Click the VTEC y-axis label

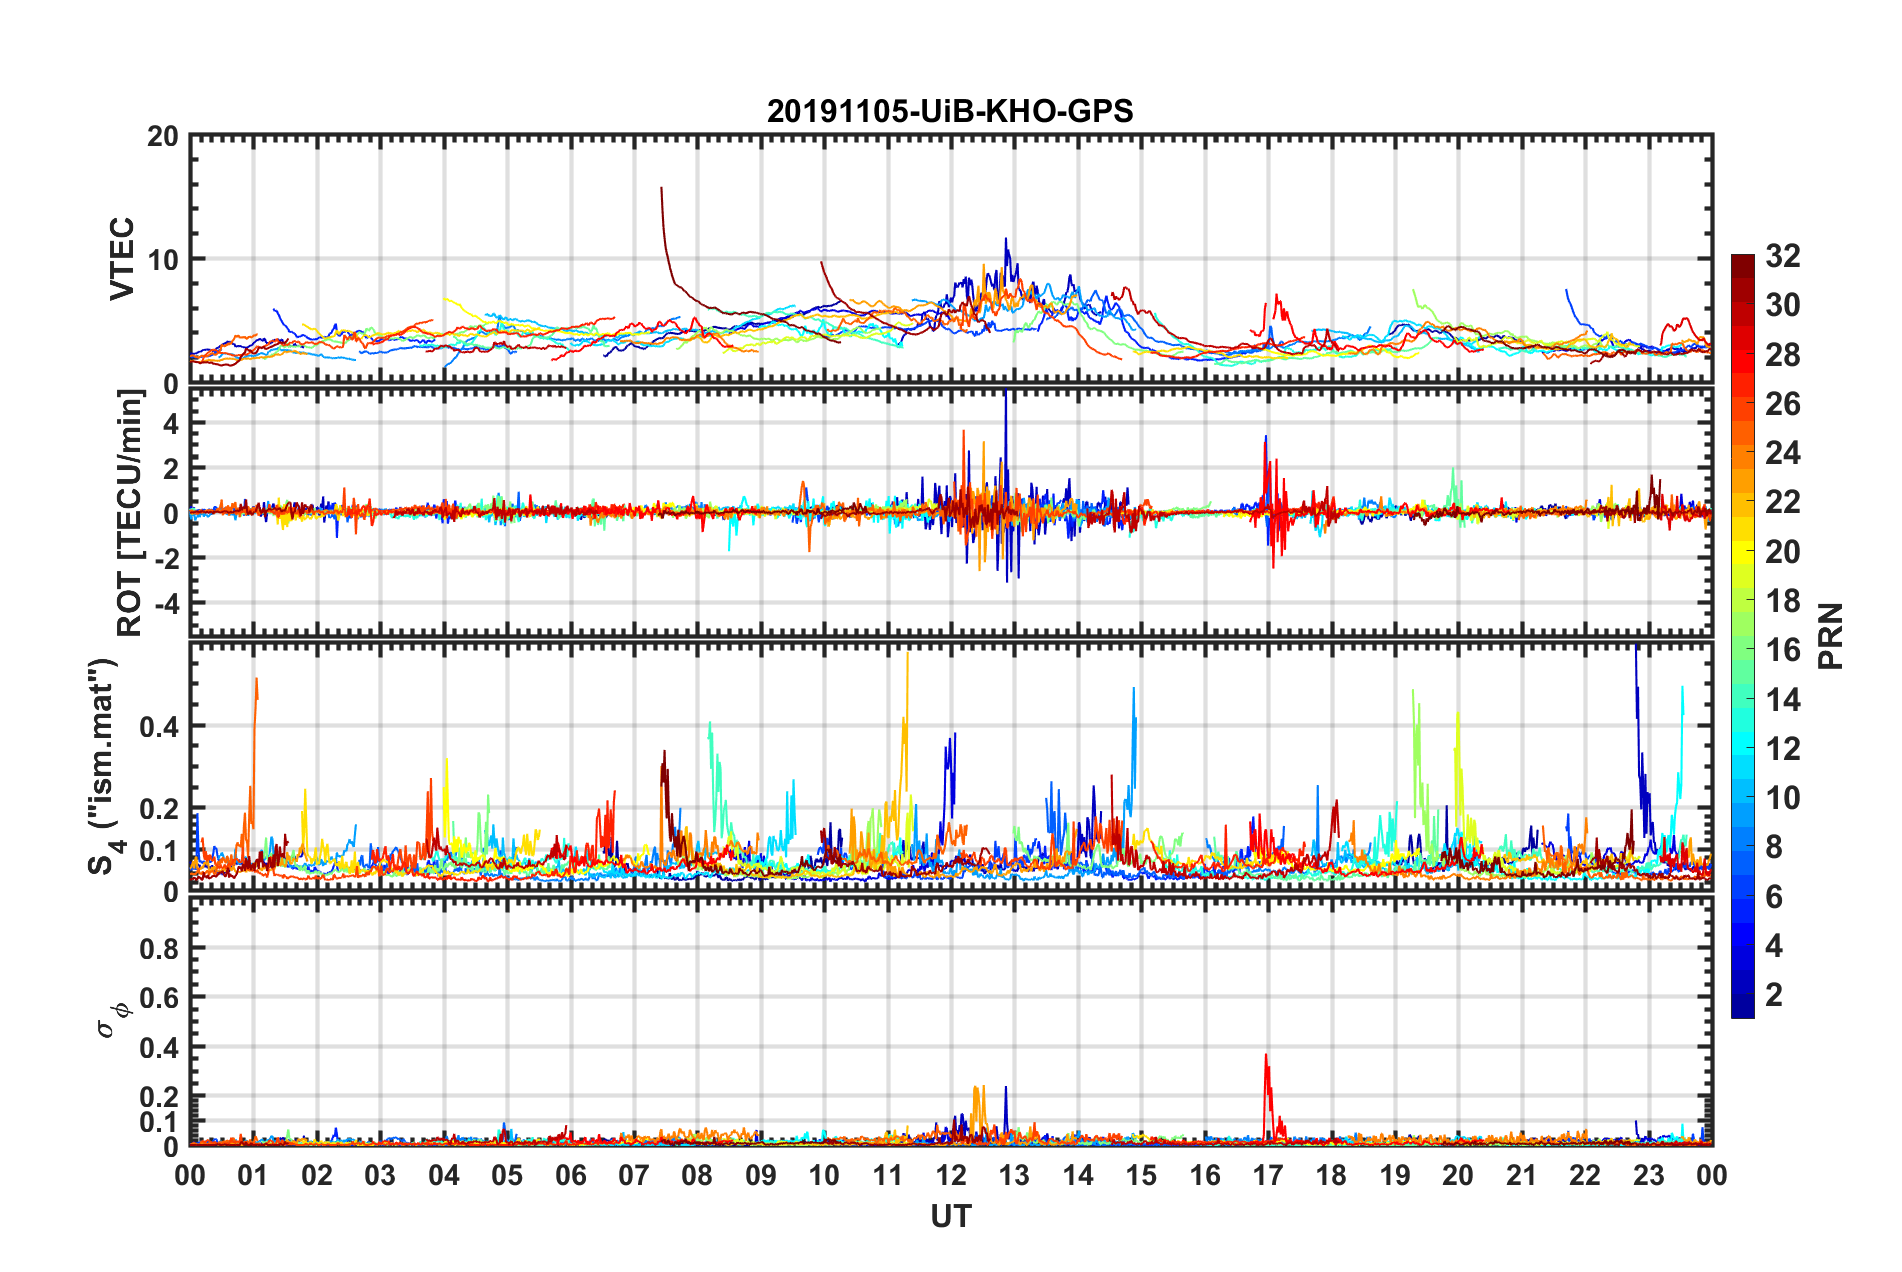tap(122, 258)
